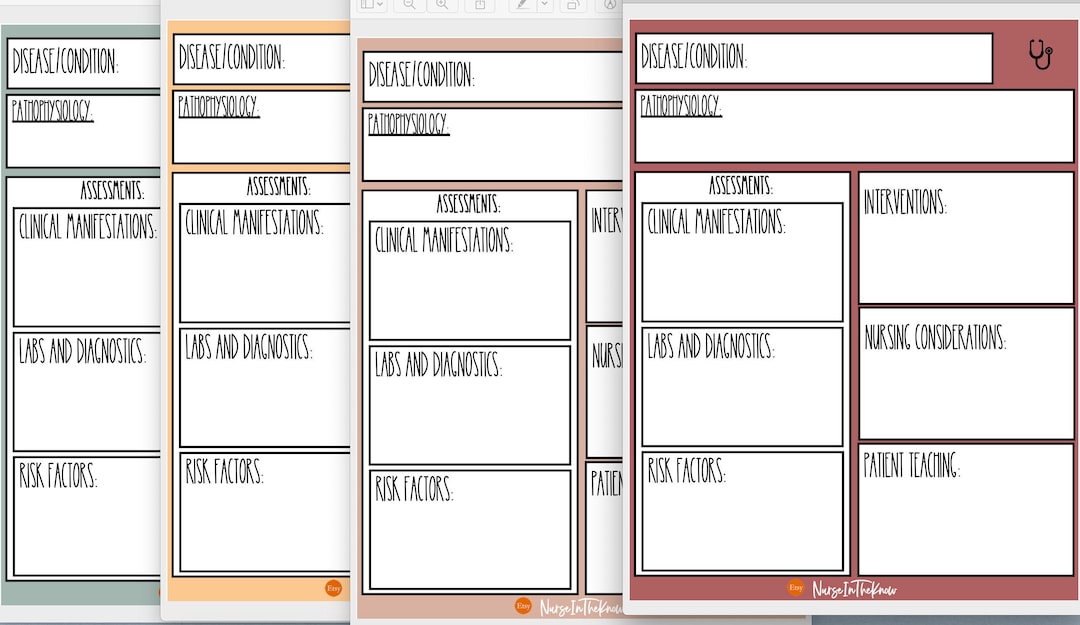Click "ASSESSMENTS:" in the green template

pyautogui.click(x=112, y=189)
